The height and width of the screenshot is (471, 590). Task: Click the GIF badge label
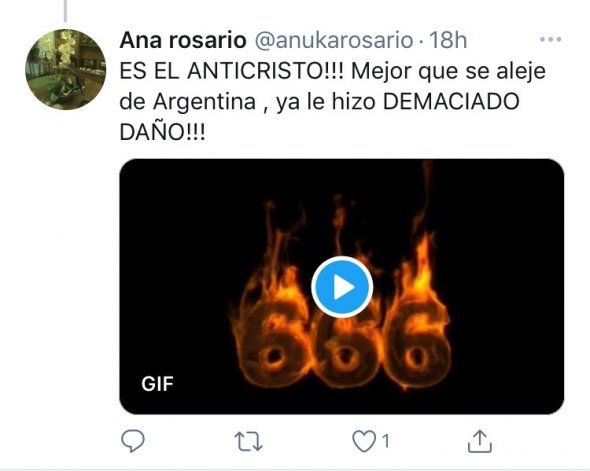(157, 384)
